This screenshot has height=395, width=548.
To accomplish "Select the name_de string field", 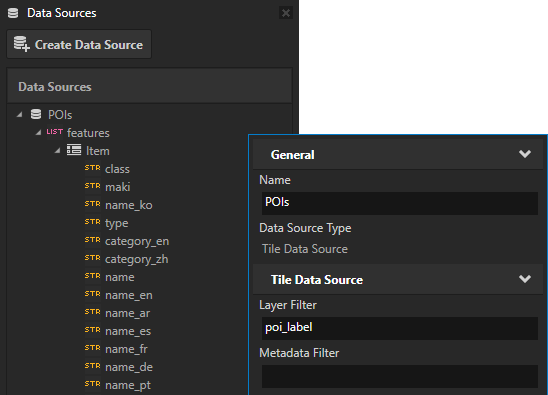I will click(129, 367).
